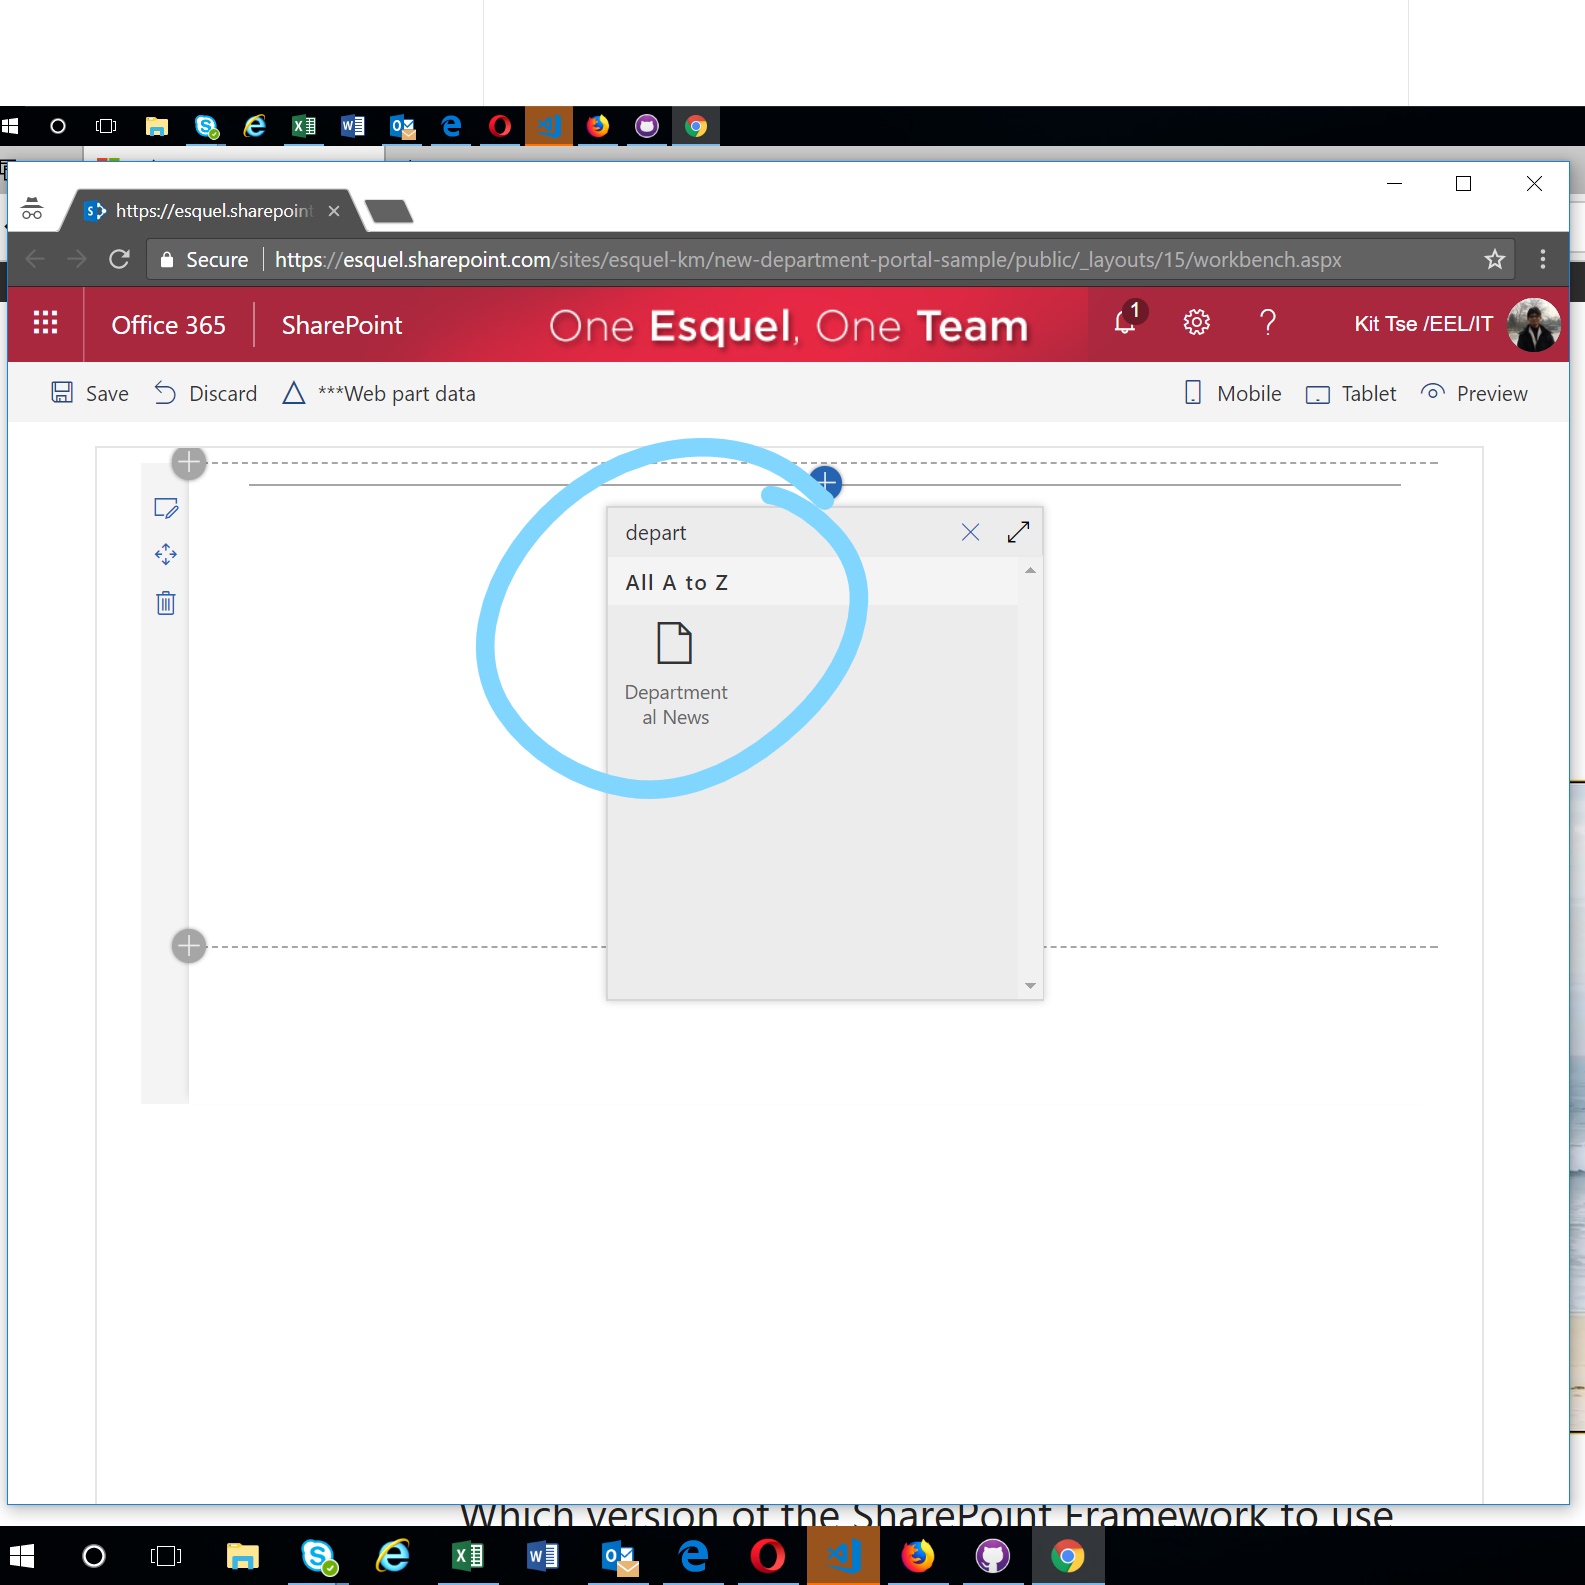Click the address bar URL
Viewport: 1585px width, 1585px height.
click(808, 260)
